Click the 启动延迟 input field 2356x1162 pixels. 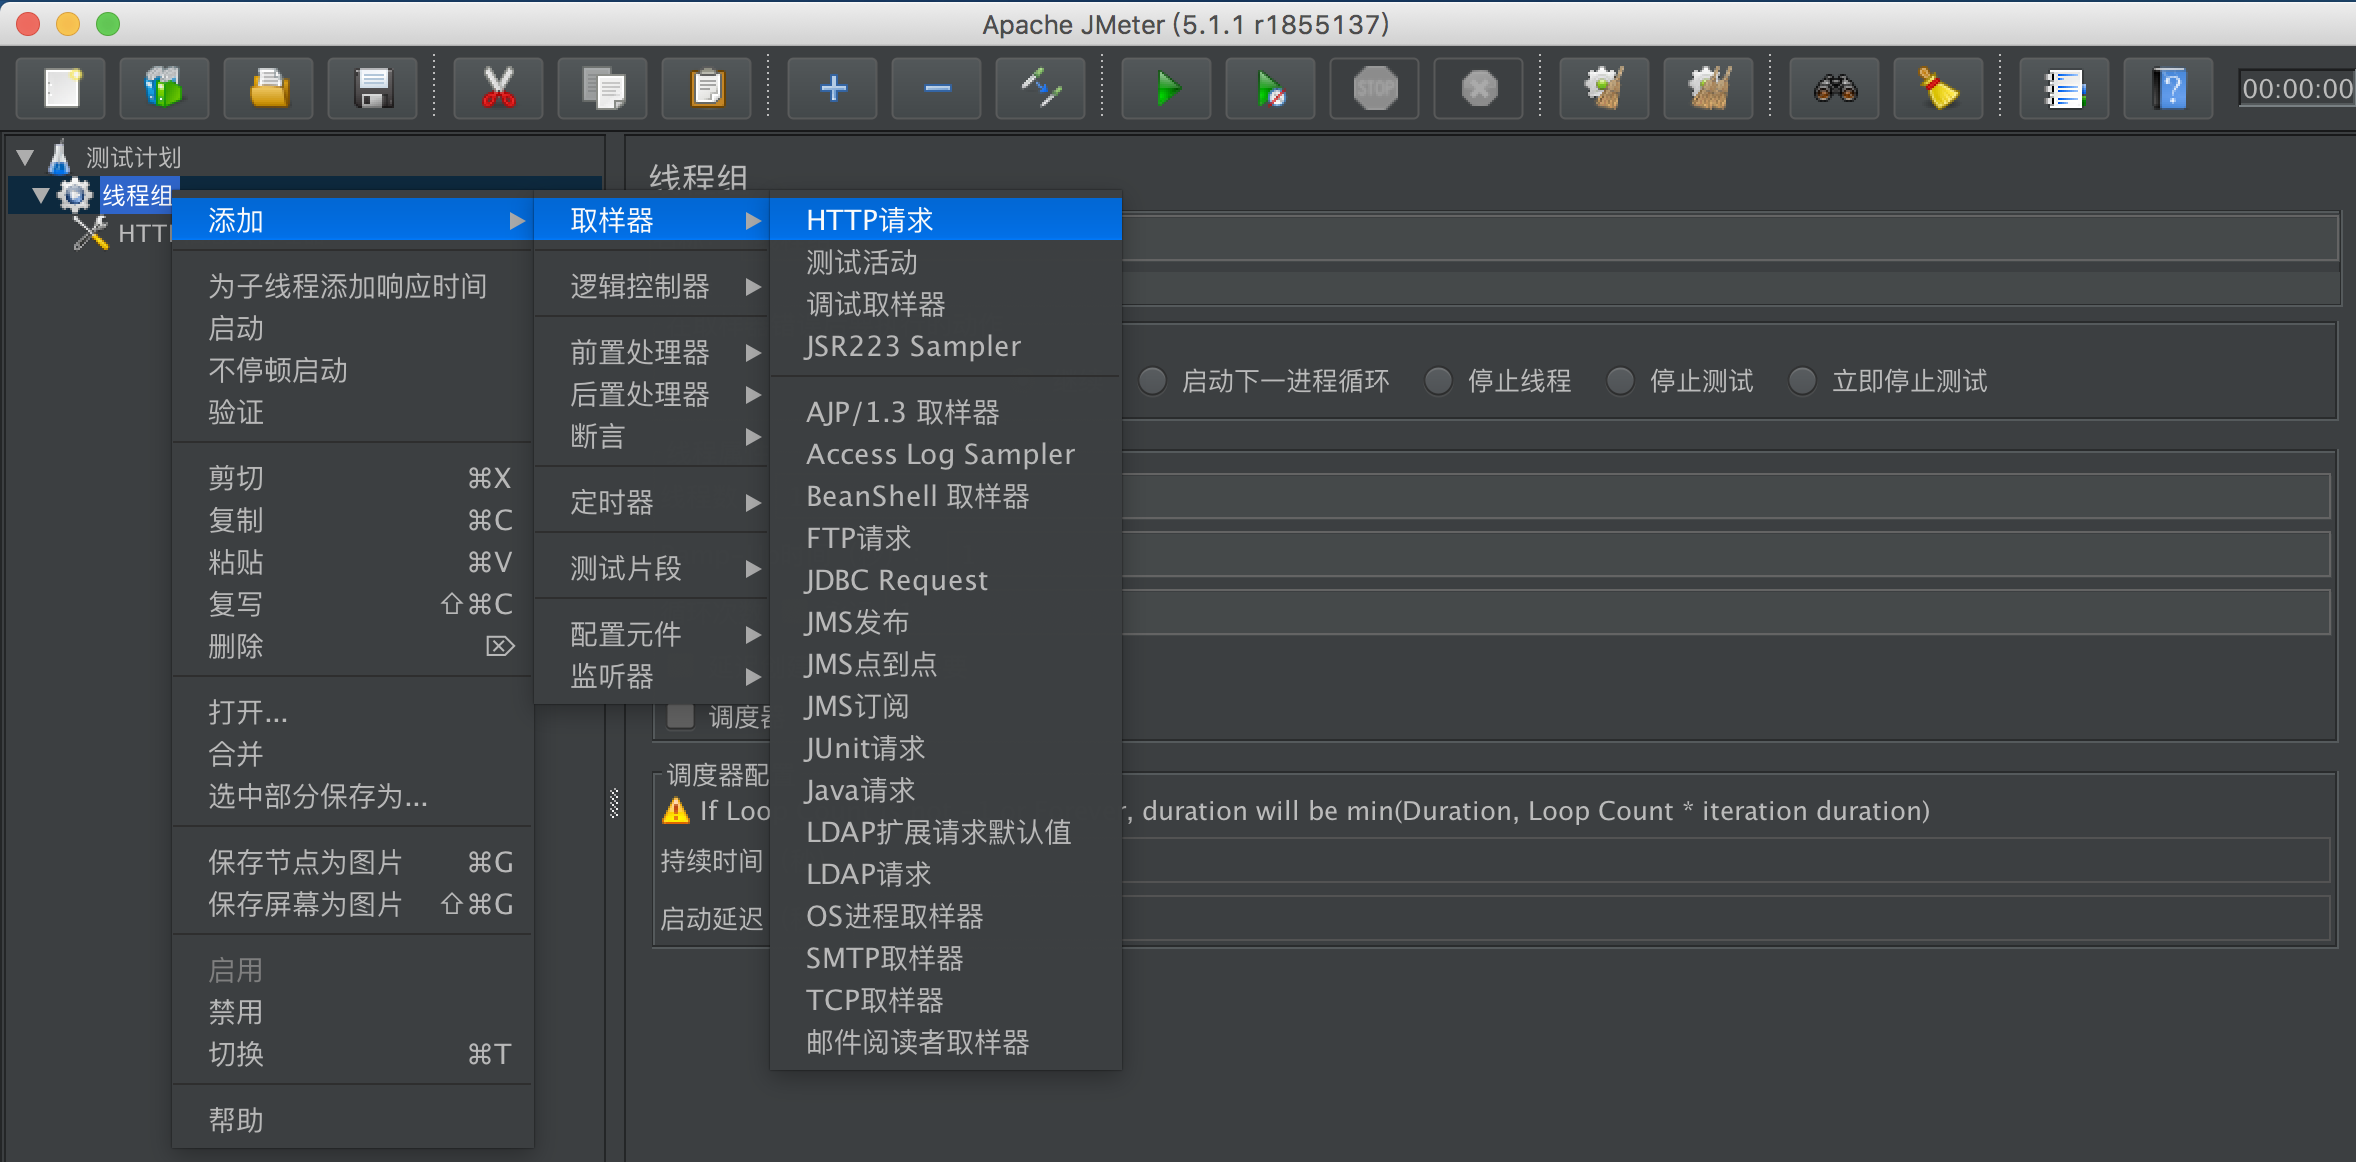click(x=1726, y=918)
